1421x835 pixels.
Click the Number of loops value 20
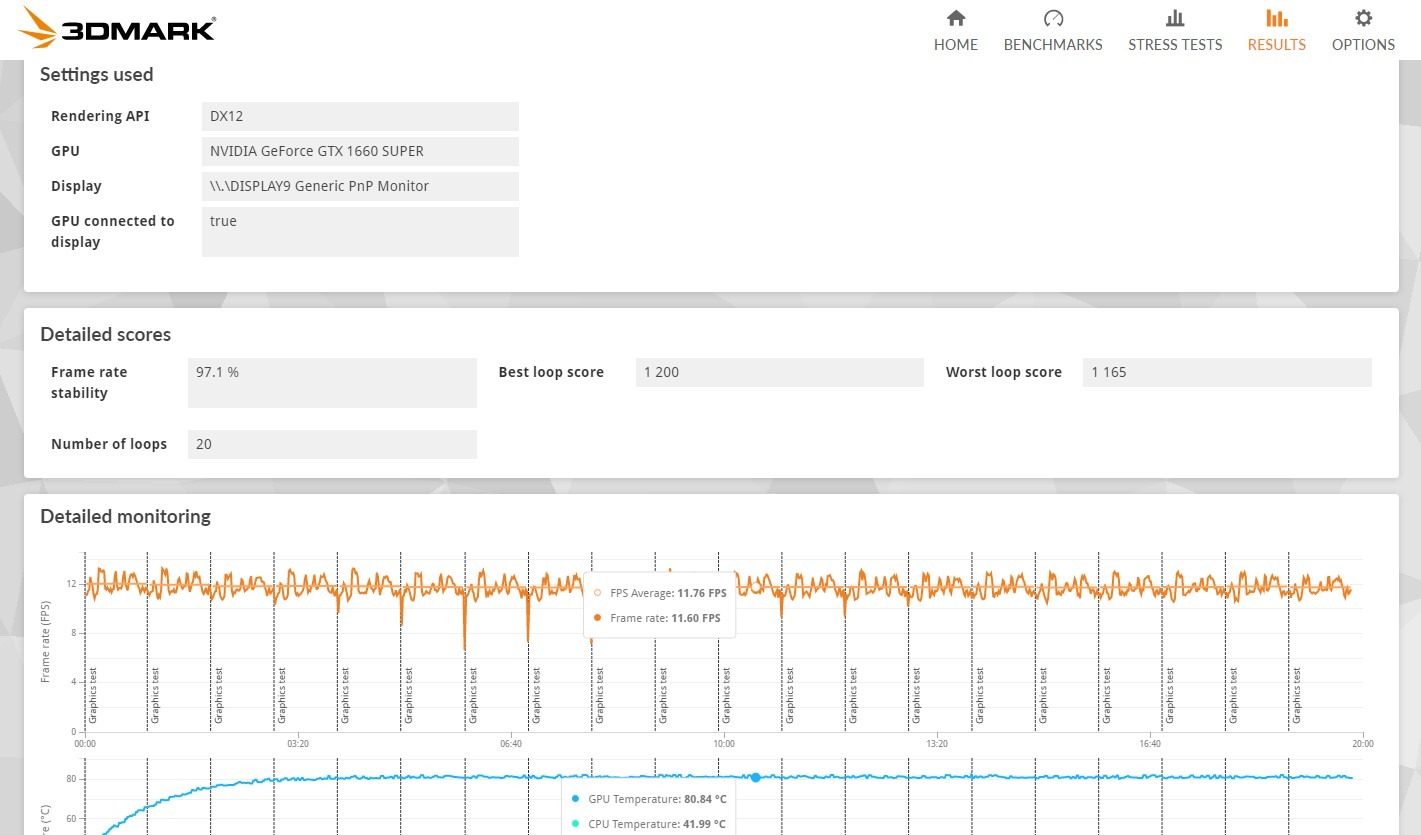pyautogui.click(x=332, y=444)
